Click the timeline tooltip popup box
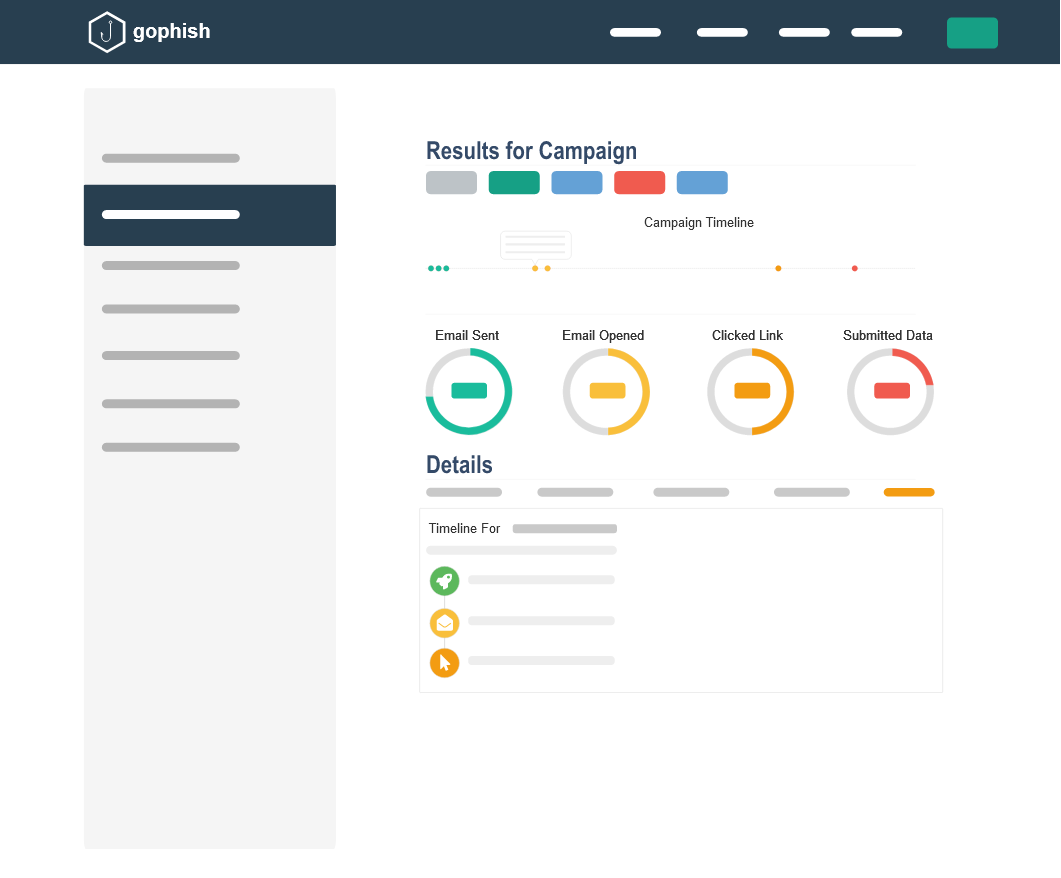The image size is (1061, 878). [x=536, y=246]
